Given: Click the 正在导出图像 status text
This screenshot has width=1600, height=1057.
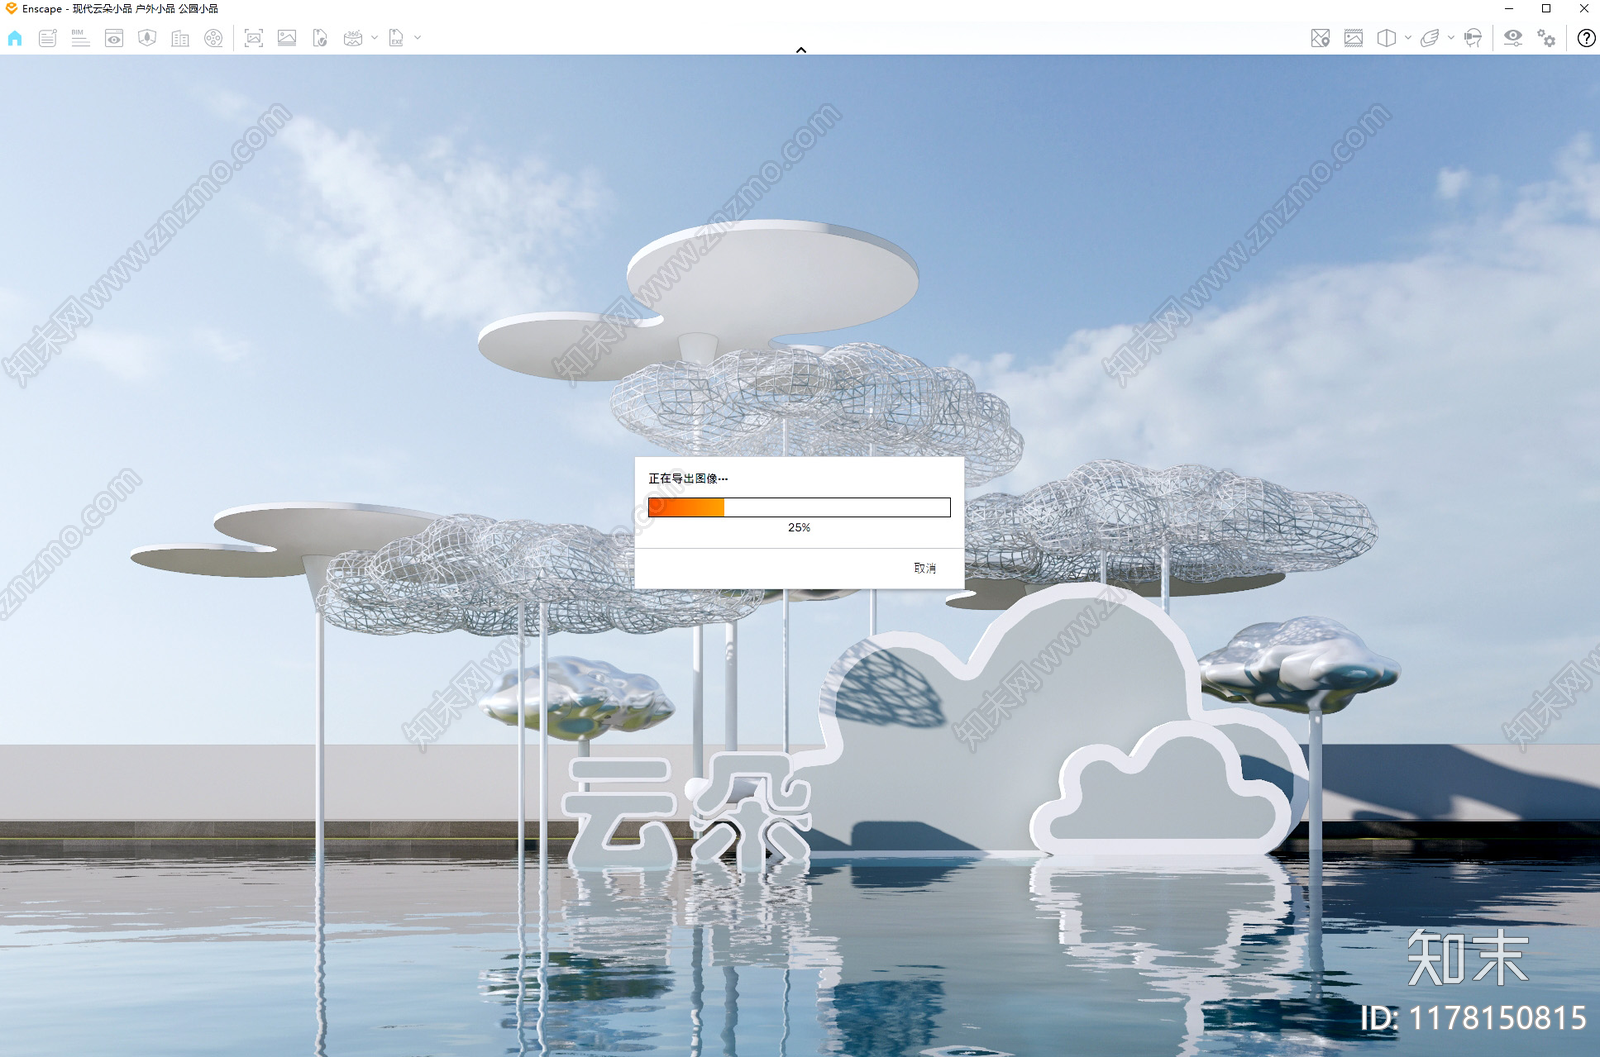Looking at the screenshot, I should click(688, 478).
